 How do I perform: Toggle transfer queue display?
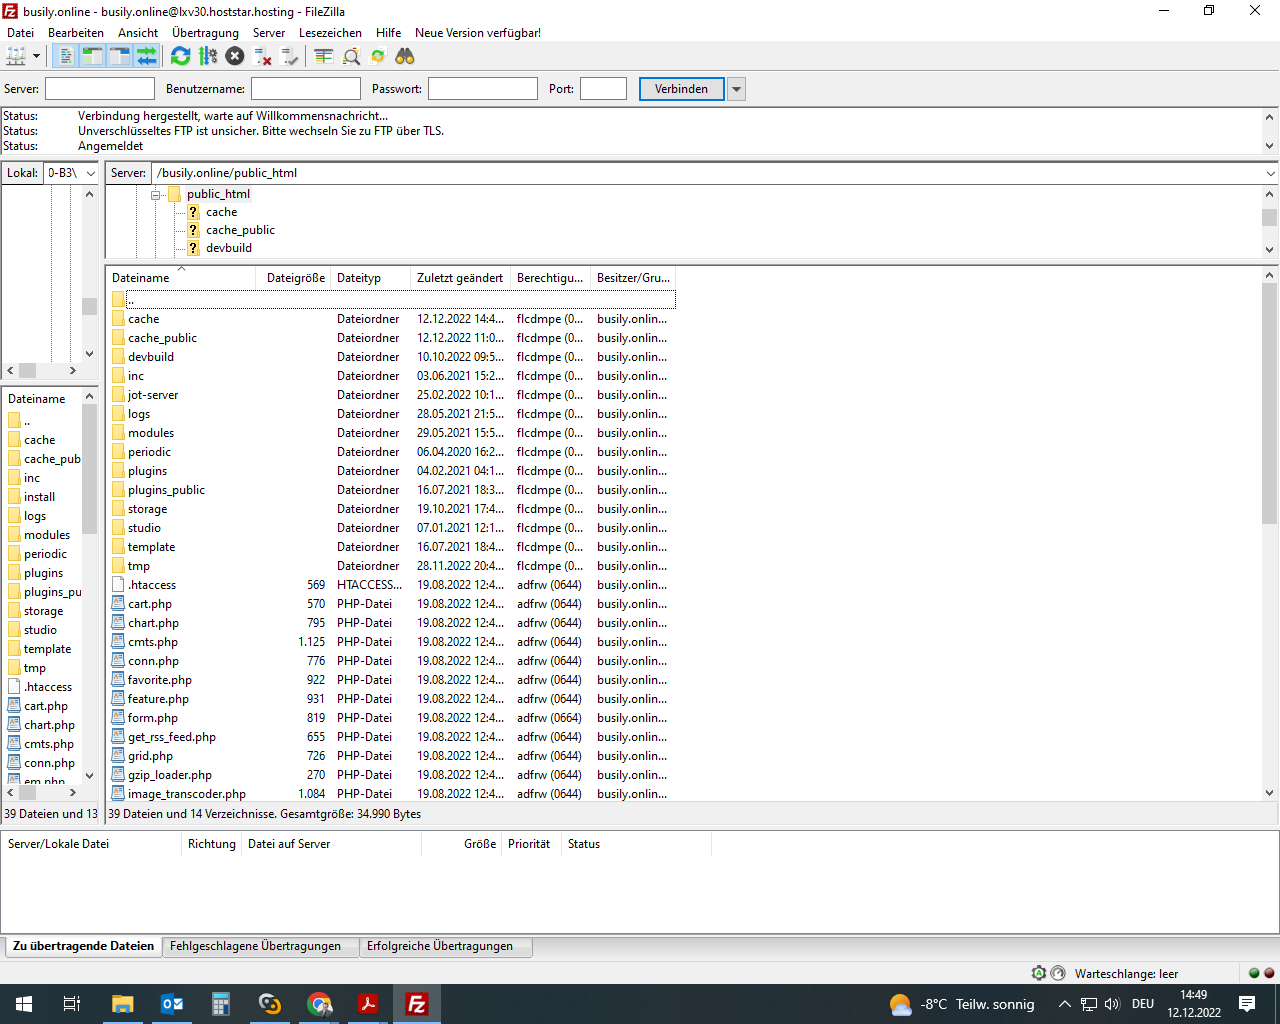(147, 57)
